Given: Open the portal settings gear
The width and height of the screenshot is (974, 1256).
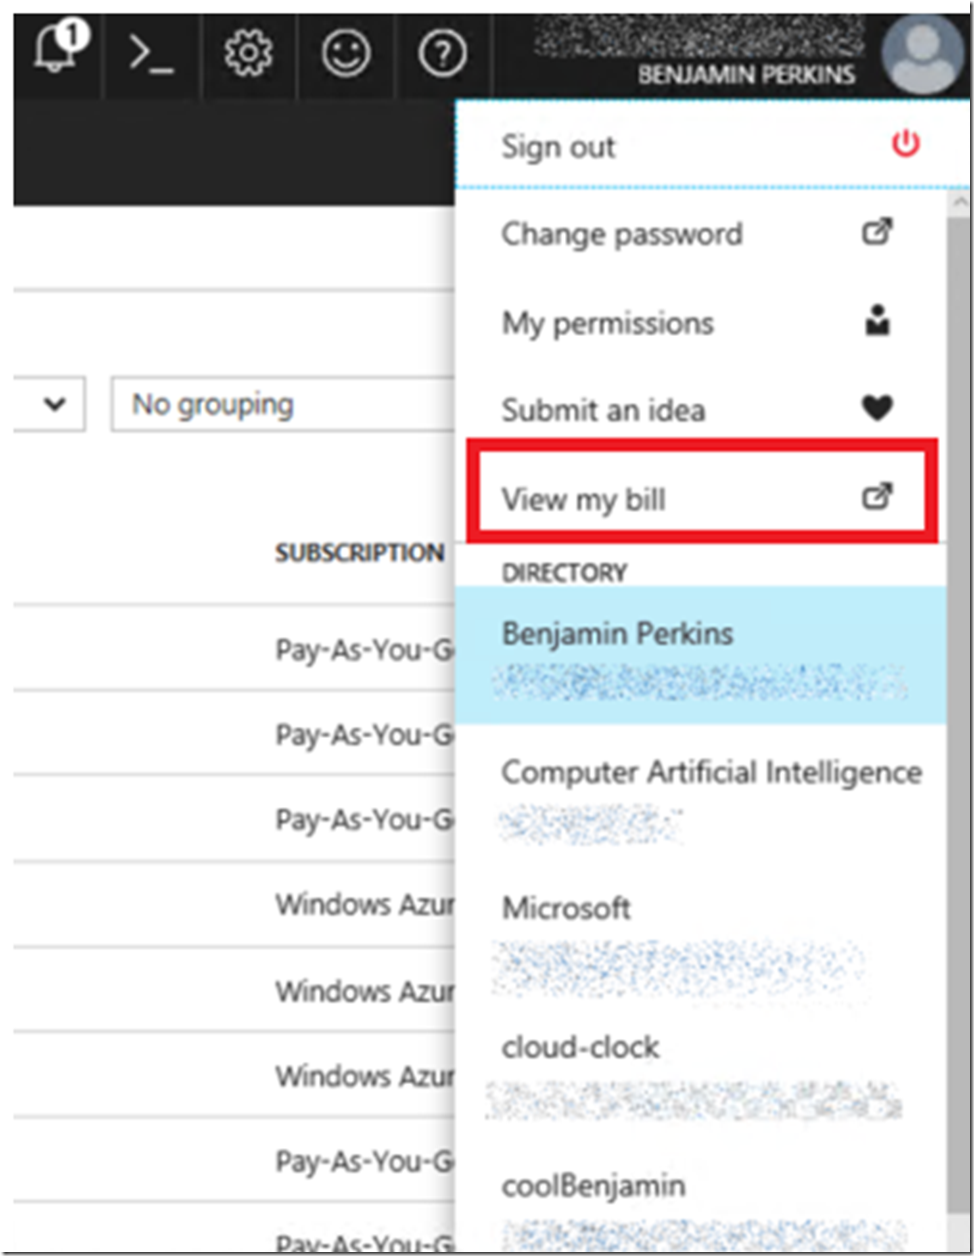Looking at the screenshot, I should (x=248, y=53).
